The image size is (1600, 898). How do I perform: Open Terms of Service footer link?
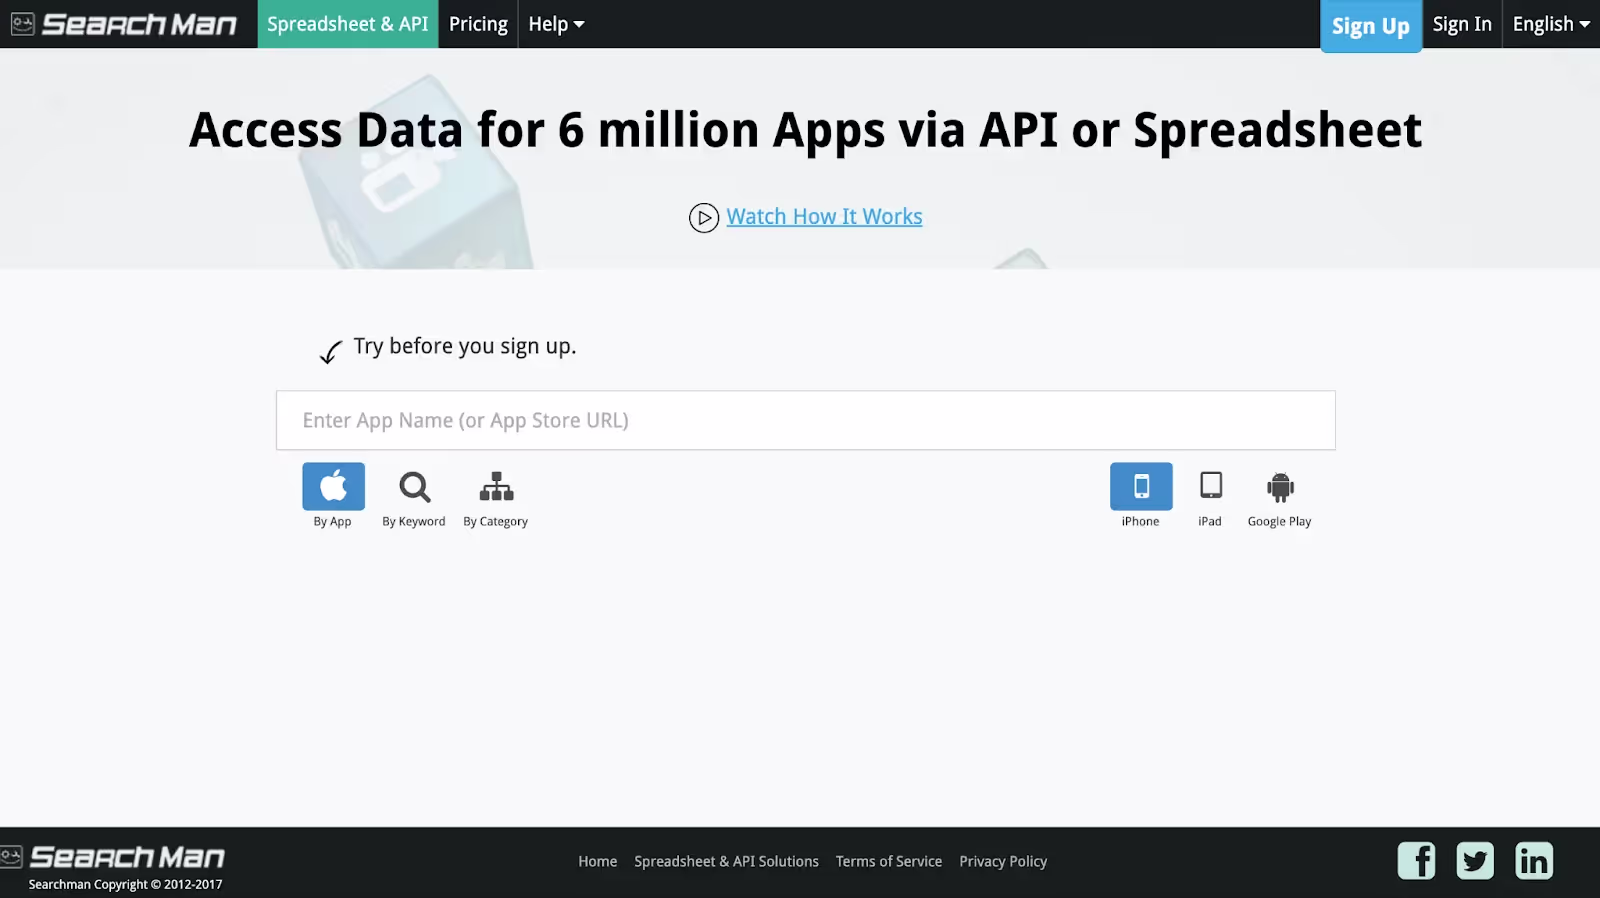(x=889, y=861)
